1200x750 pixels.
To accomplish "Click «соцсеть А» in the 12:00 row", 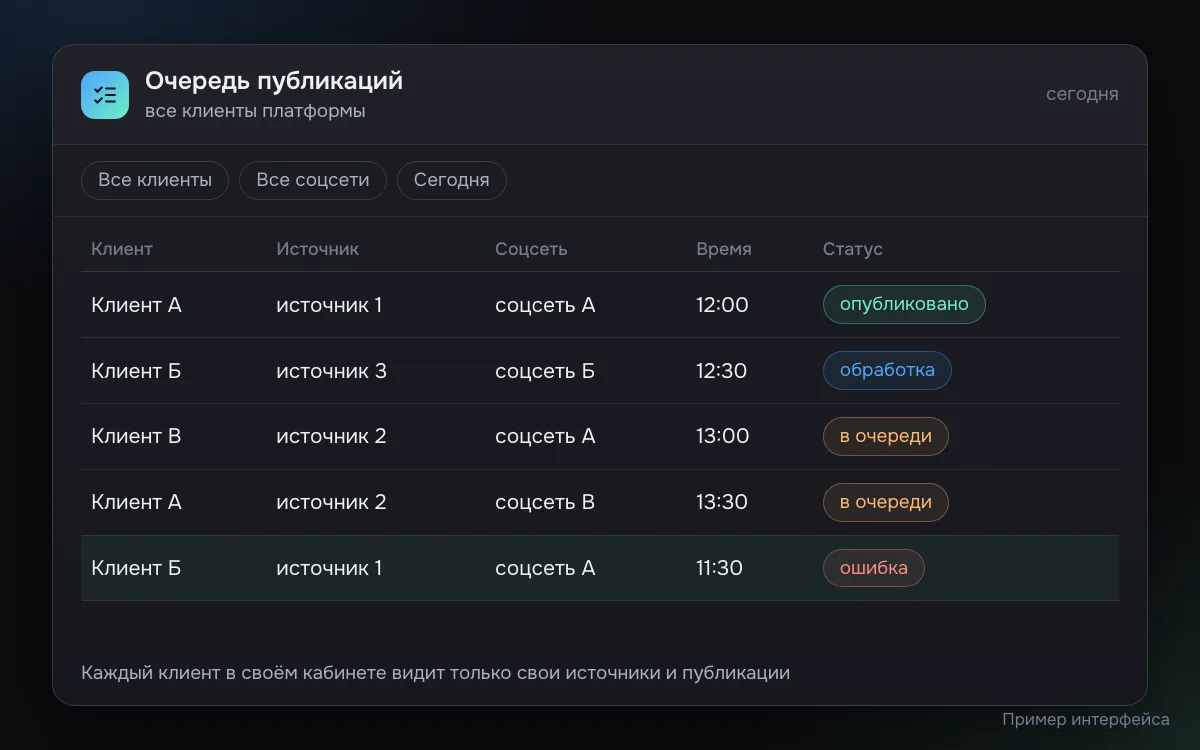I will point(545,305).
